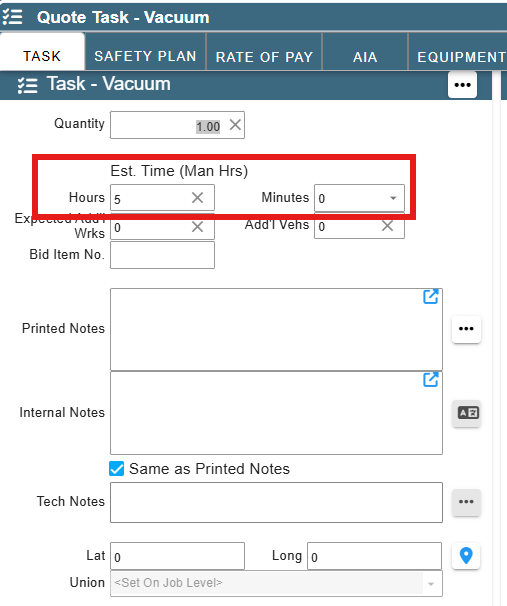Expand the Union dropdown arrow
The height and width of the screenshot is (606, 507).
click(431, 584)
